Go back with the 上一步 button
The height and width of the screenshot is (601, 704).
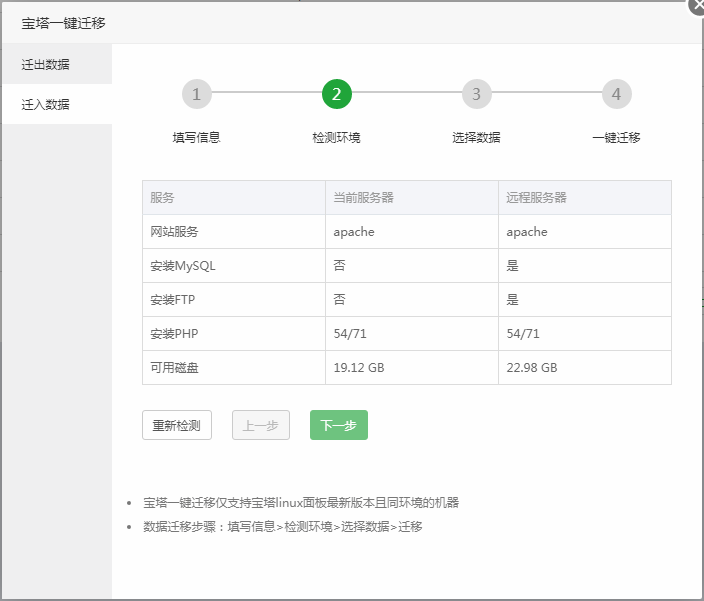(x=261, y=425)
